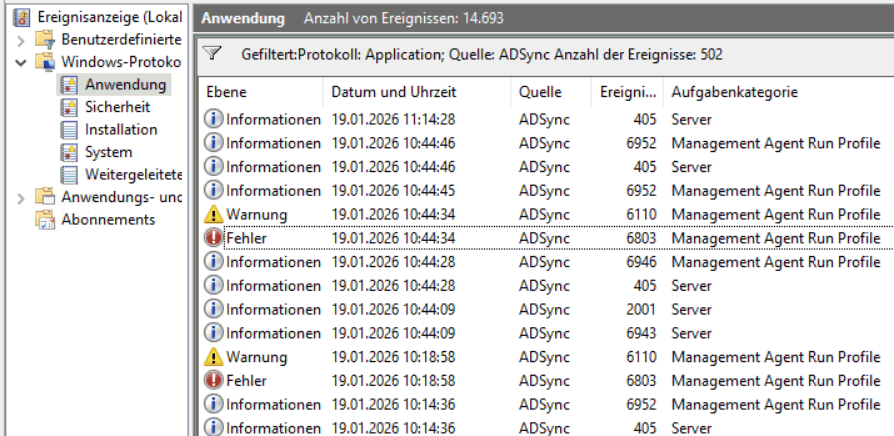
Task: Click the filter funnel icon
Action: pos(212,53)
